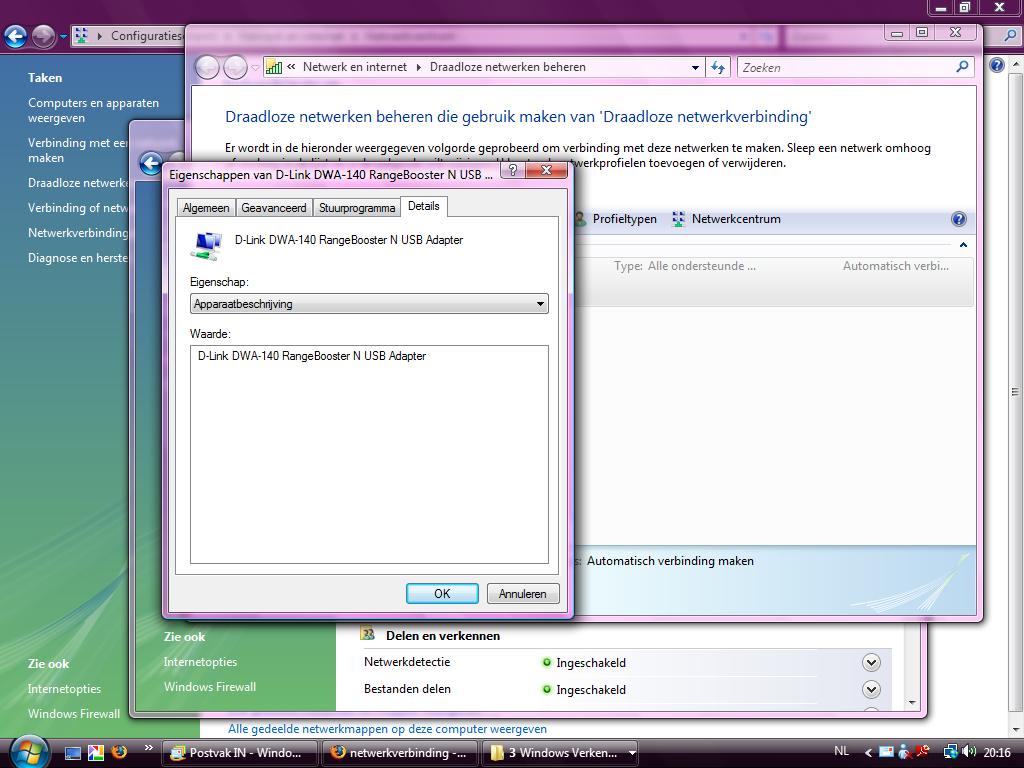This screenshot has height=768, width=1024.
Task: Click Delen en verkennen heading icon
Action: pyautogui.click(x=368, y=634)
